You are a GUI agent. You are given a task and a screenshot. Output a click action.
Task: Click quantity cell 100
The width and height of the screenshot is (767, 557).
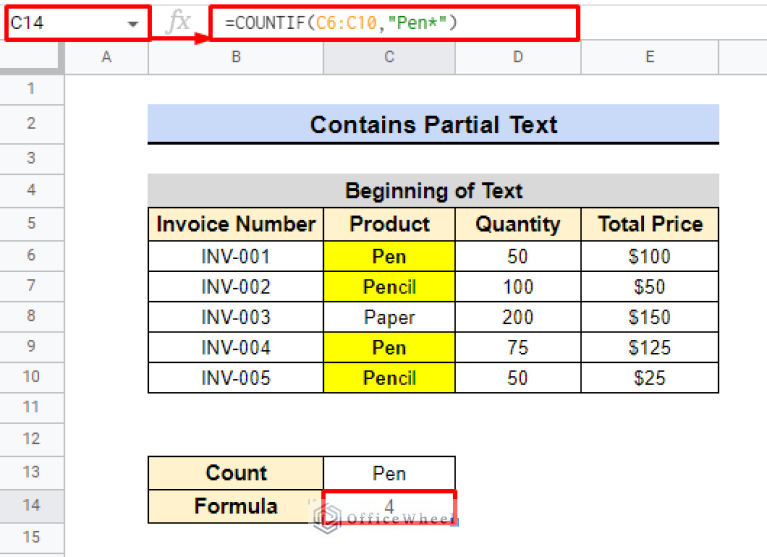click(518, 287)
